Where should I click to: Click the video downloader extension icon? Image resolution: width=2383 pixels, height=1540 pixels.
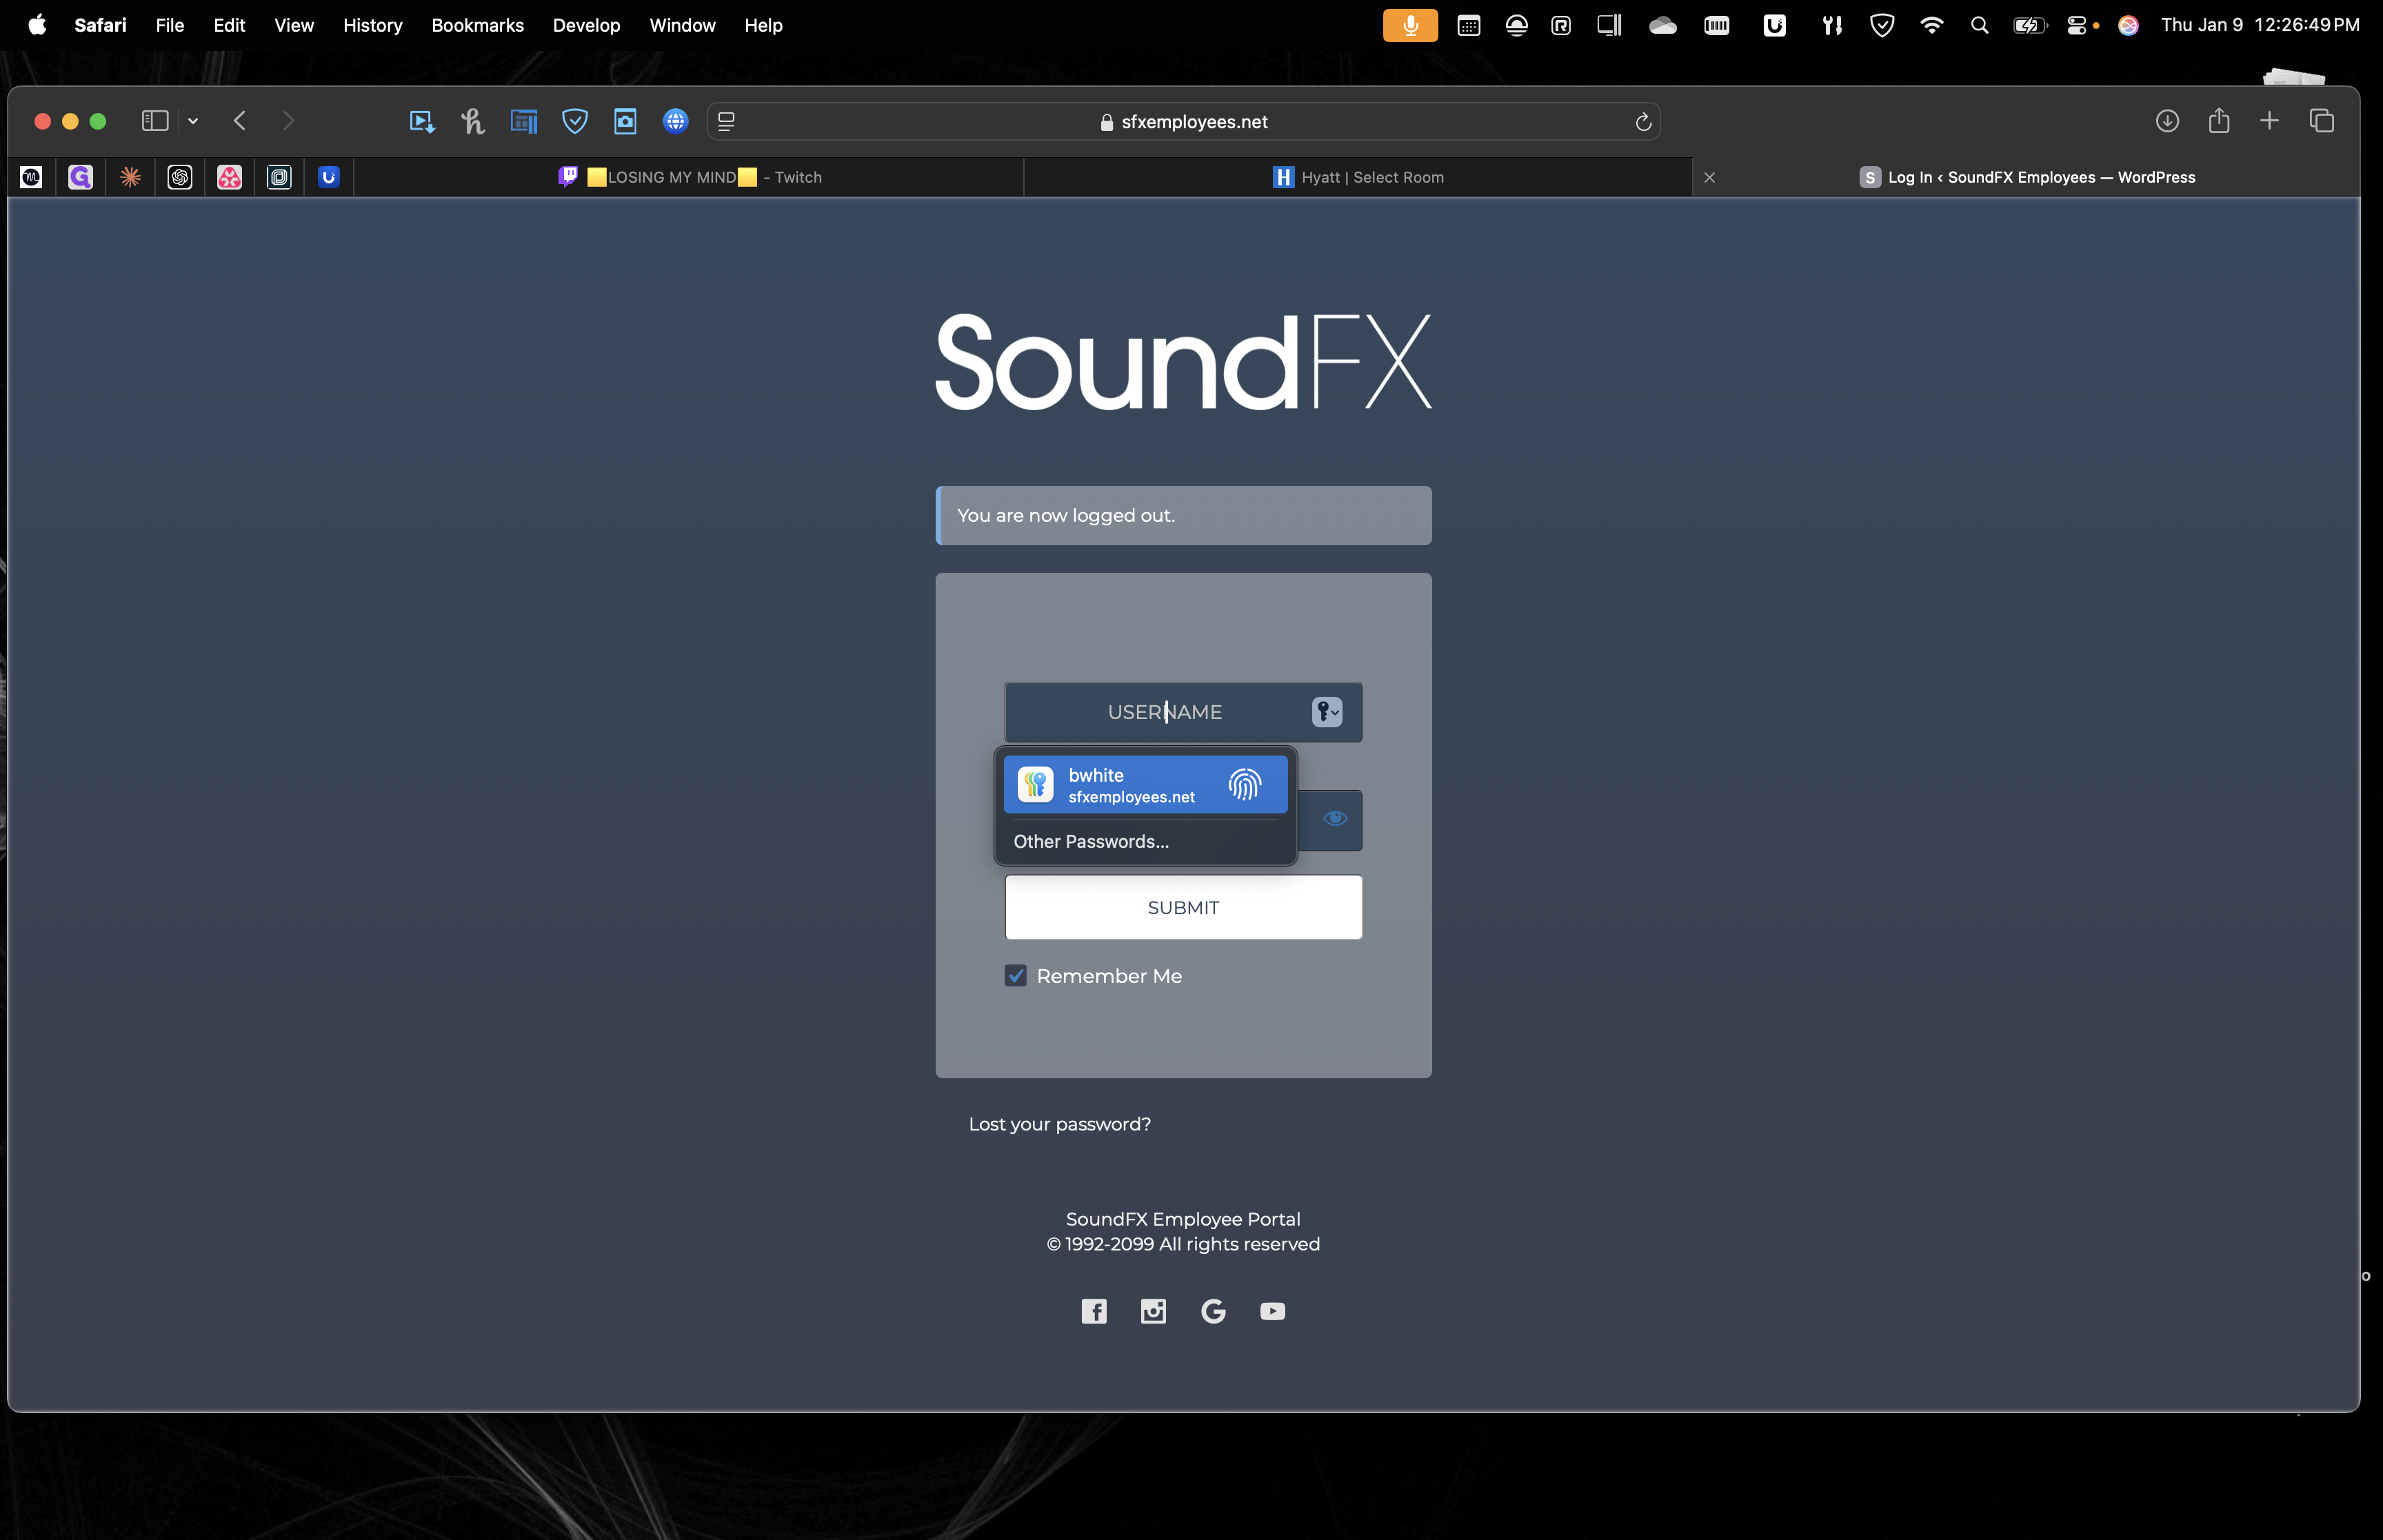422,121
